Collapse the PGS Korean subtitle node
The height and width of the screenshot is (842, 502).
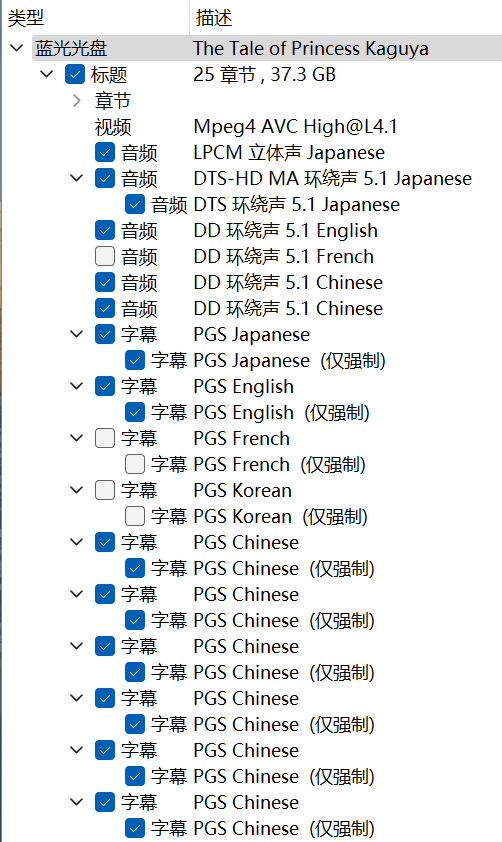pyautogui.click(x=77, y=490)
